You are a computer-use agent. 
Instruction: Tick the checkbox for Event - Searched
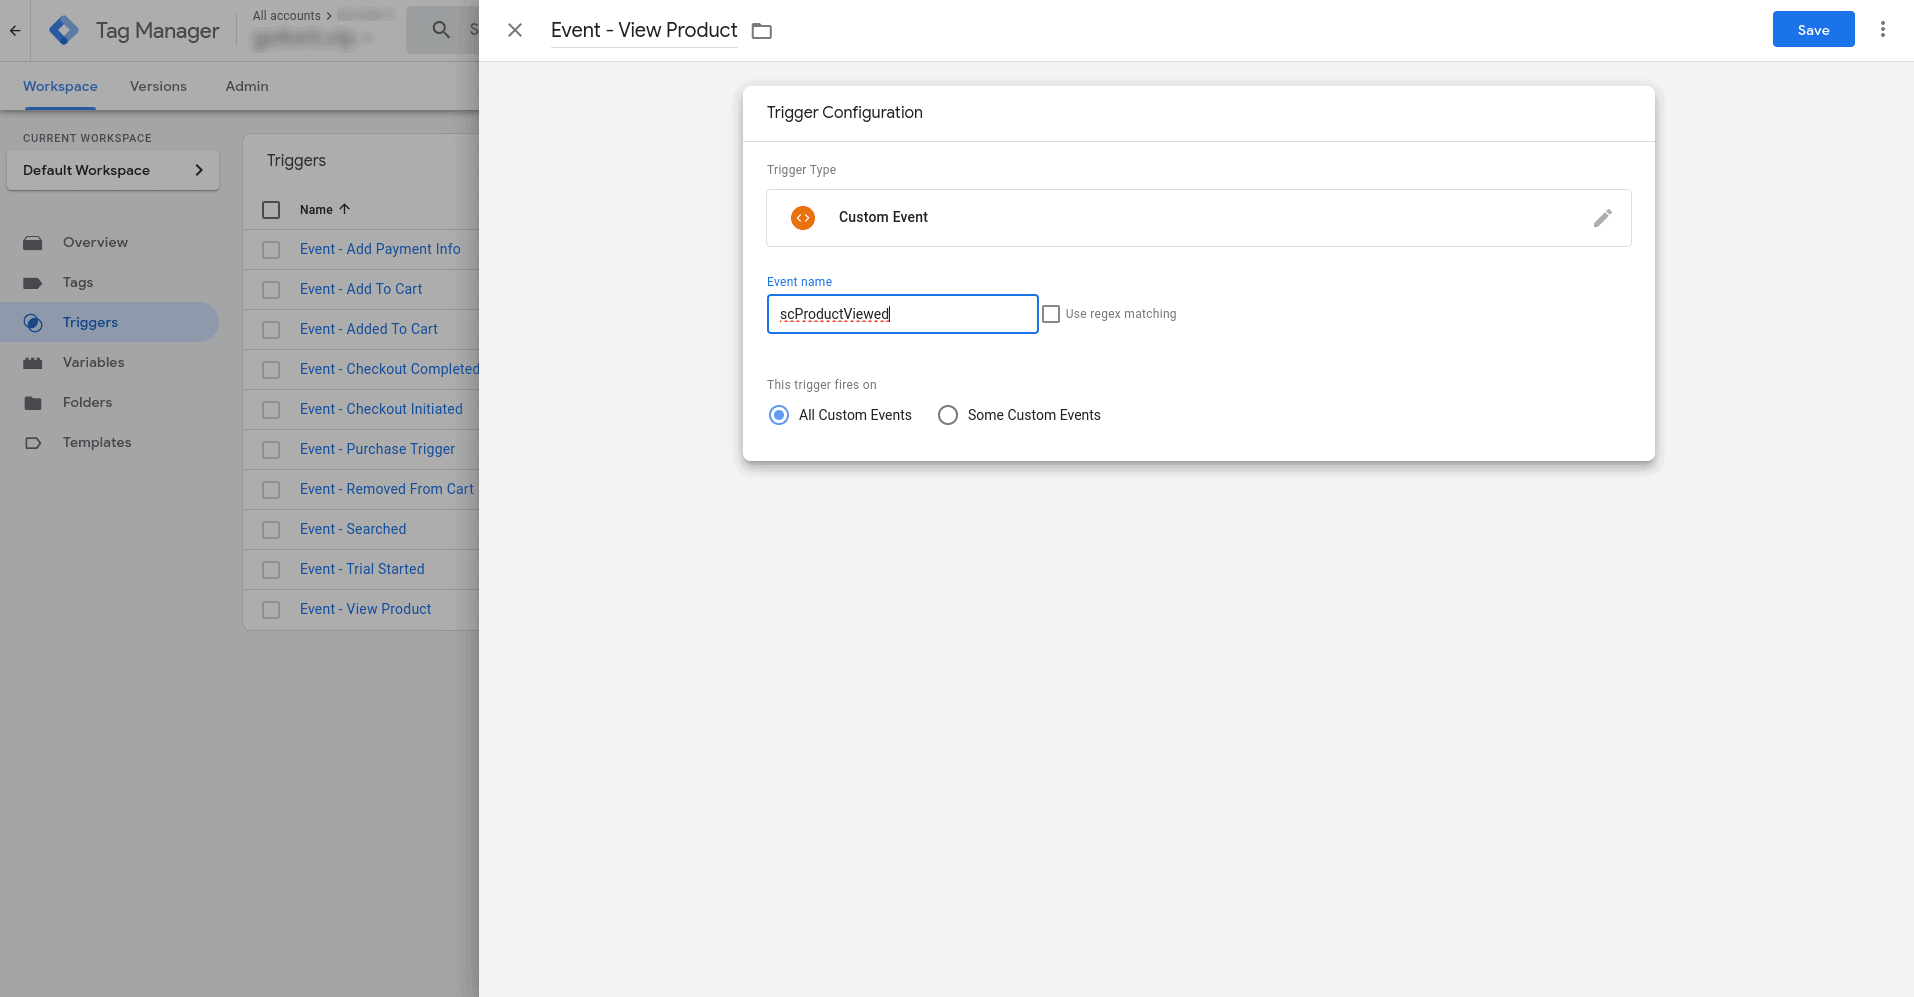(x=271, y=530)
